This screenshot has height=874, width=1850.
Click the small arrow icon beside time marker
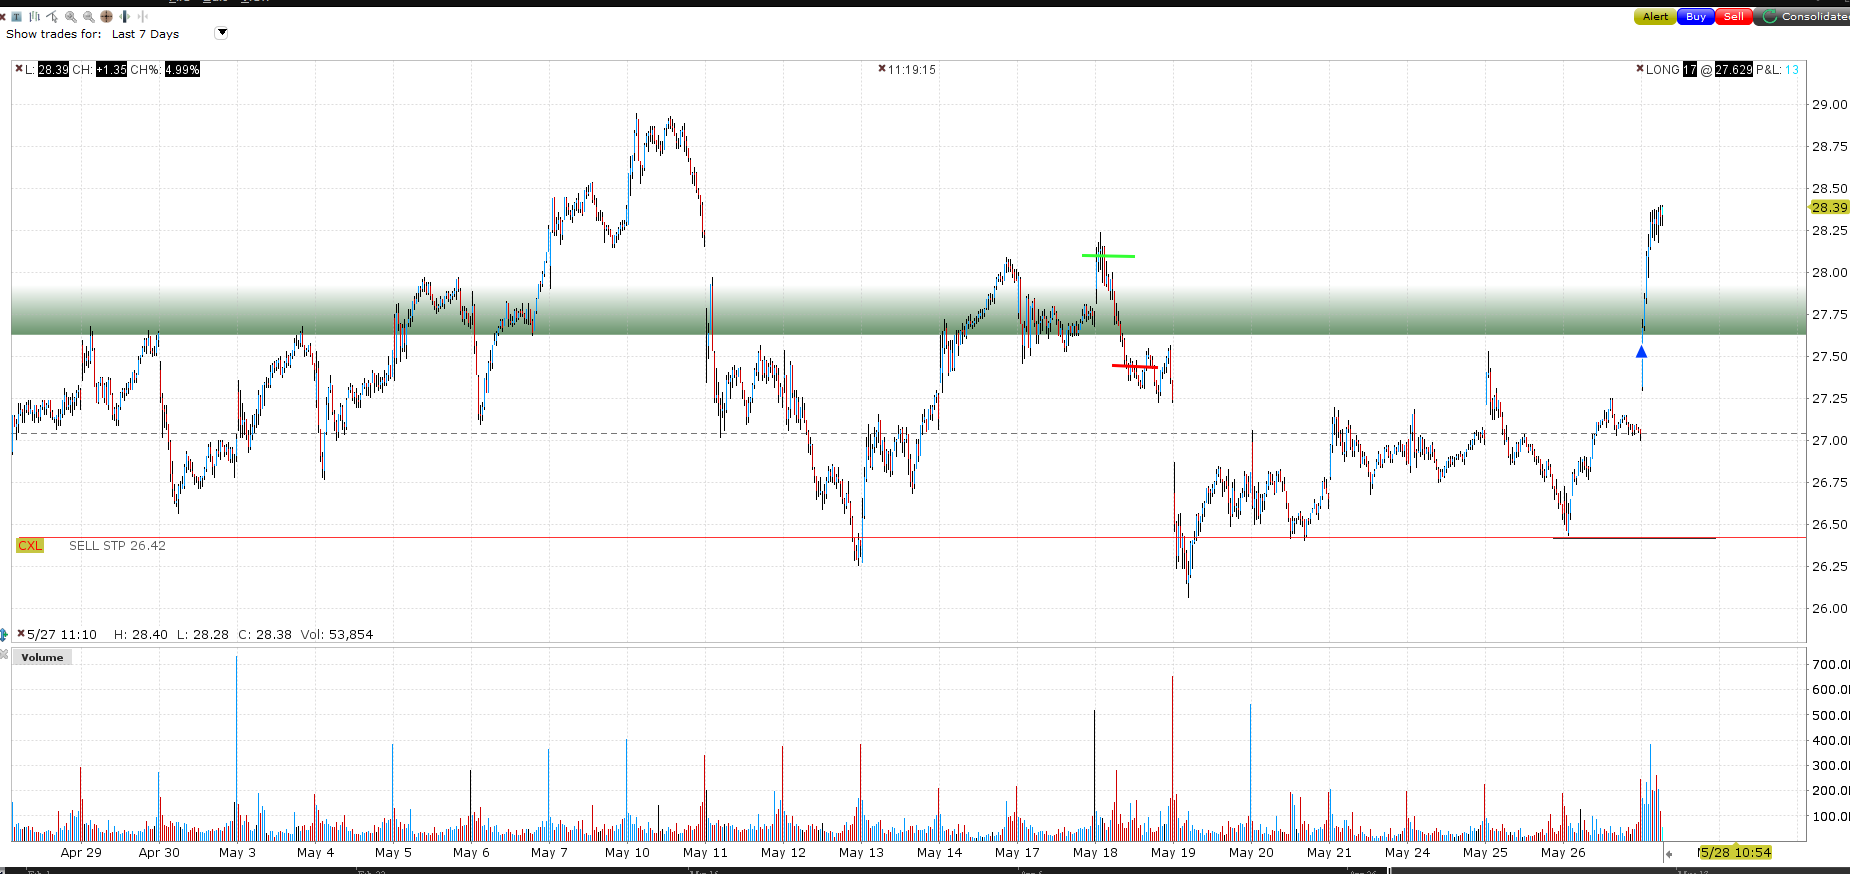1668,853
